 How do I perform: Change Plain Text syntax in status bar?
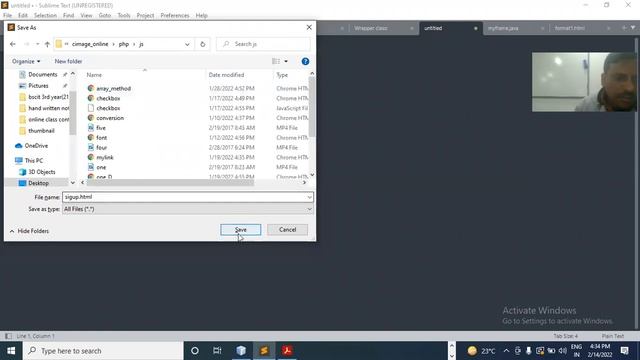pyautogui.click(x=613, y=336)
